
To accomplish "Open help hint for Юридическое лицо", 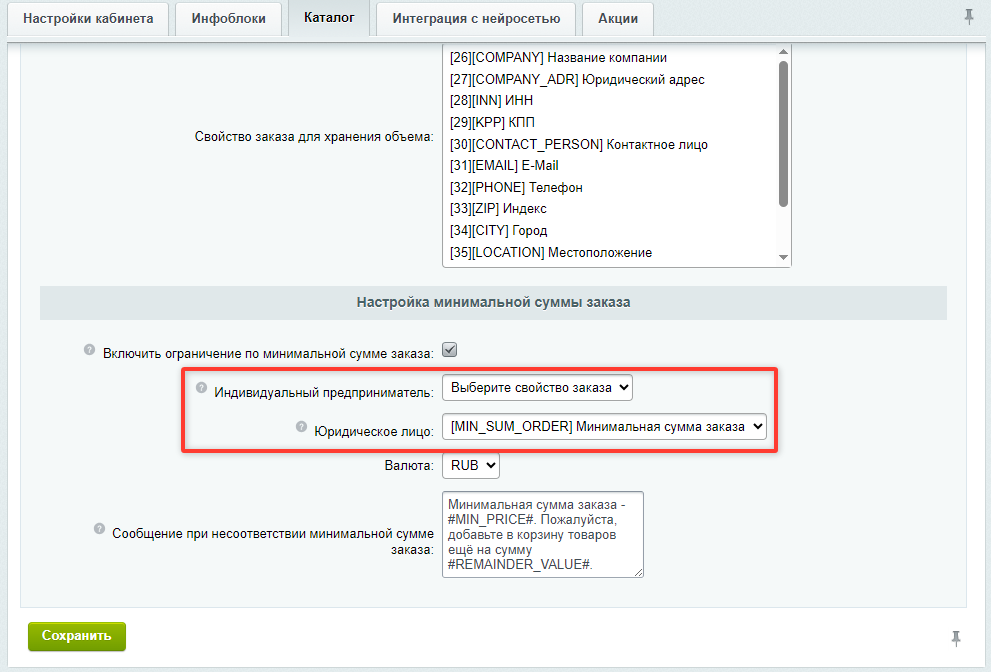I will point(301,427).
